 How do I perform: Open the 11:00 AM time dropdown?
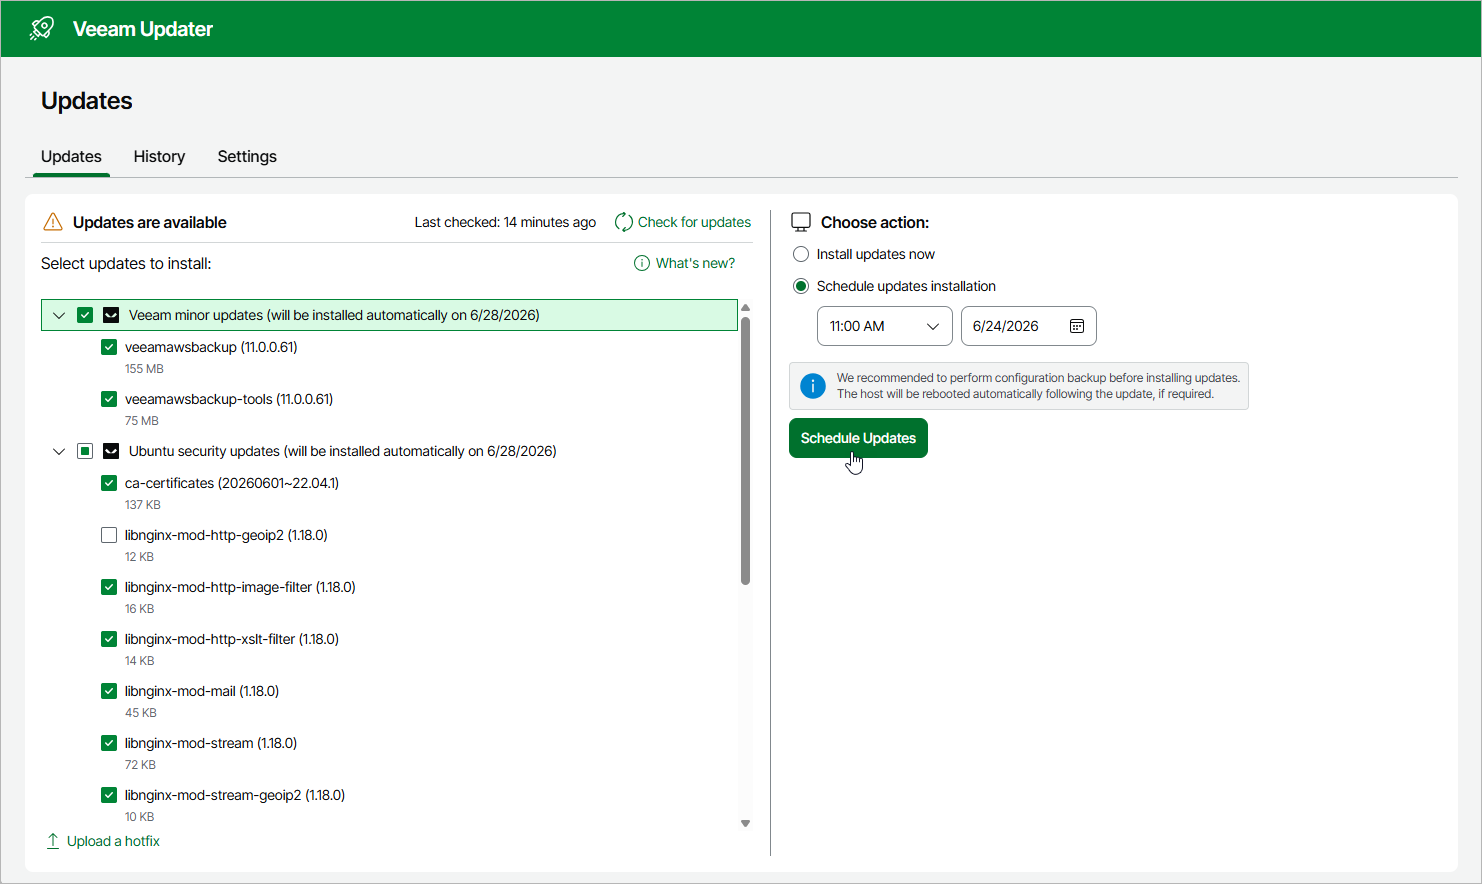pos(885,326)
